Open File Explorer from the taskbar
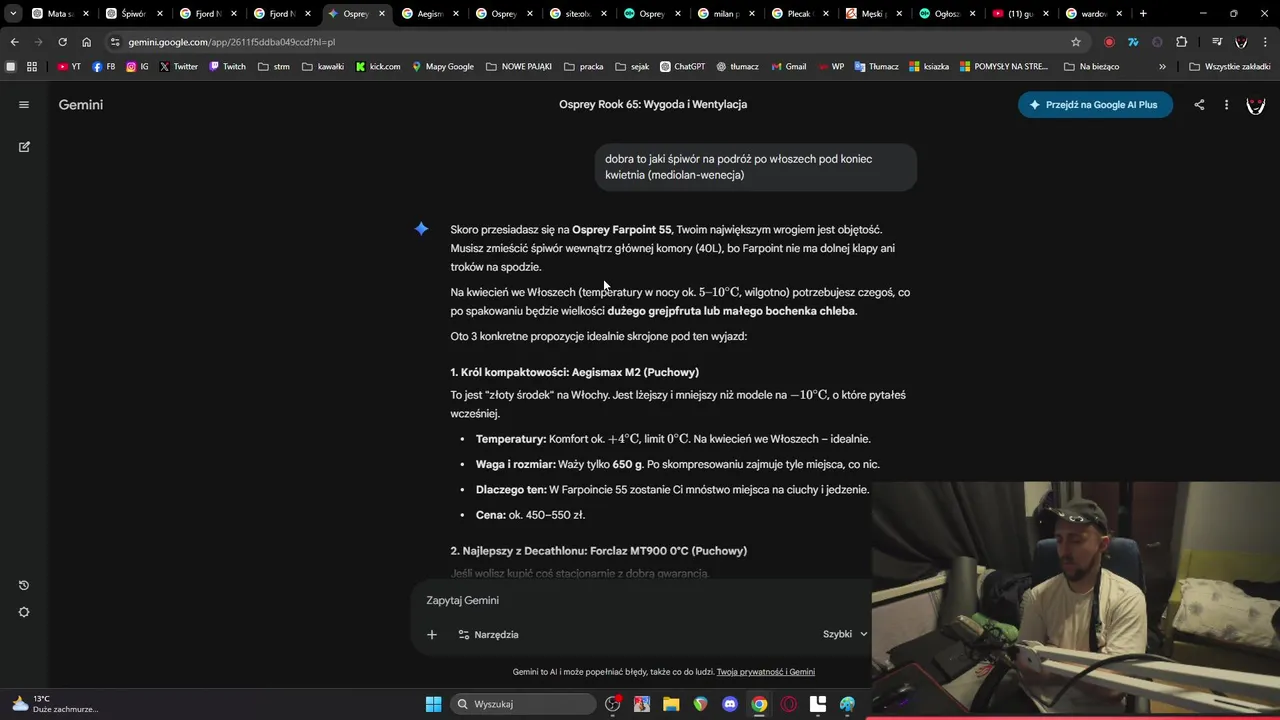1280x720 pixels. pyautogui.click(x=671, y=704)
